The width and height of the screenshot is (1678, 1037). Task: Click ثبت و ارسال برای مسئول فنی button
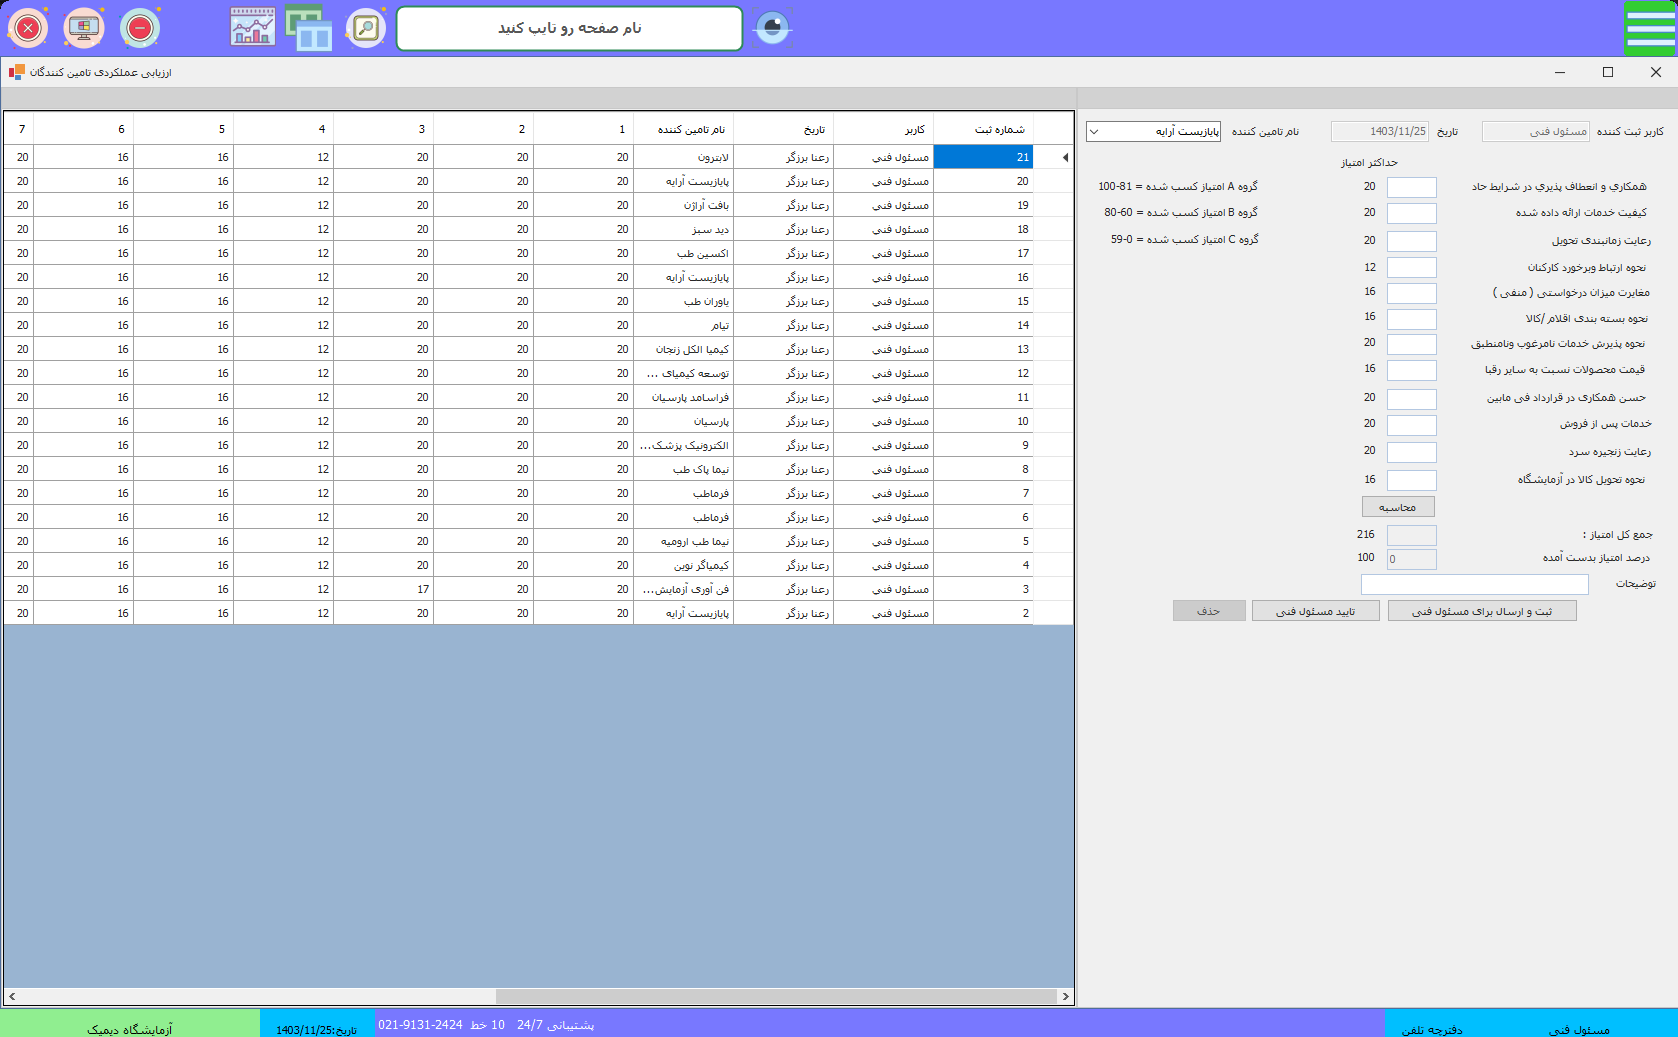pos(1482,611)
